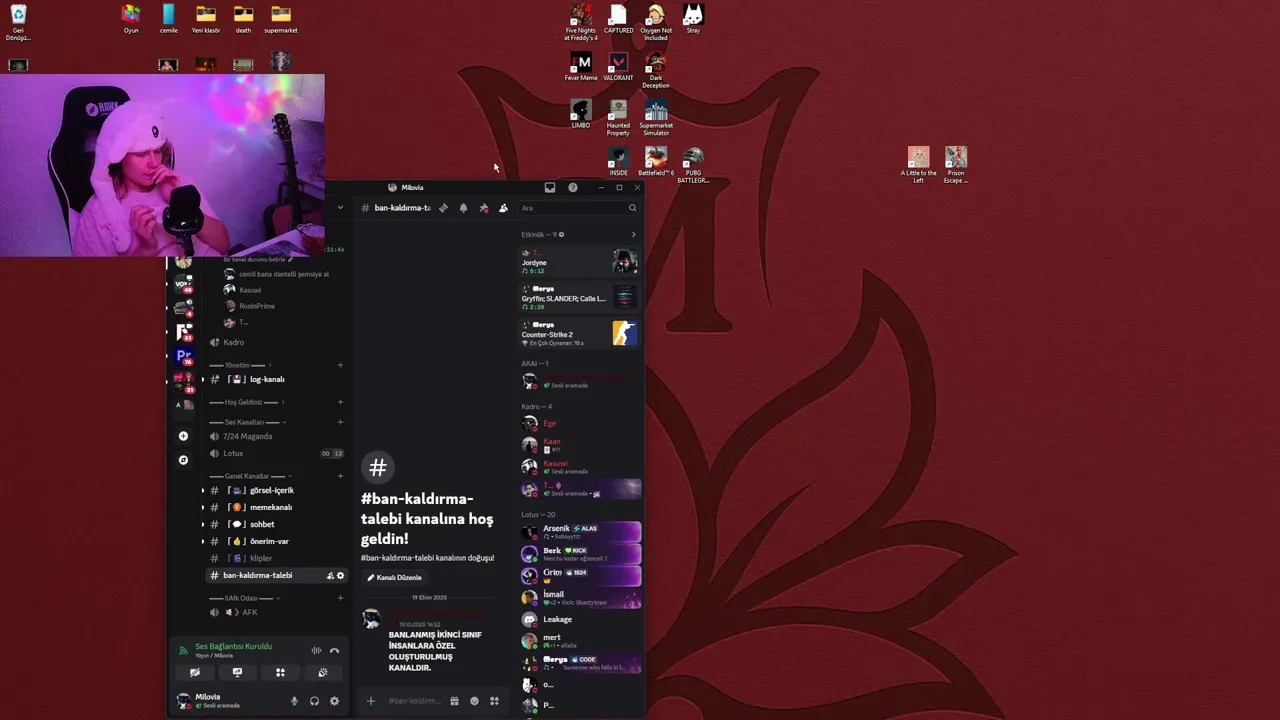Screen dimensions: 1280x720
Task: Select member Berk in list
Action: pos(580,554)
